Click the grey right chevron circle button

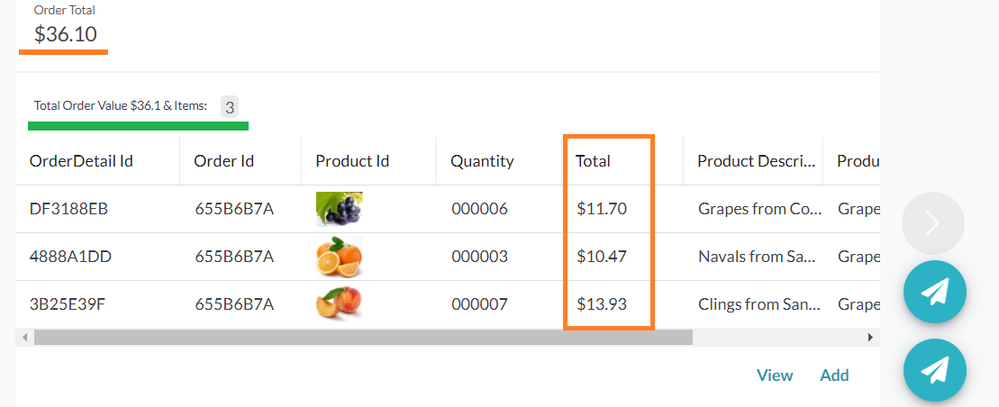933,224
